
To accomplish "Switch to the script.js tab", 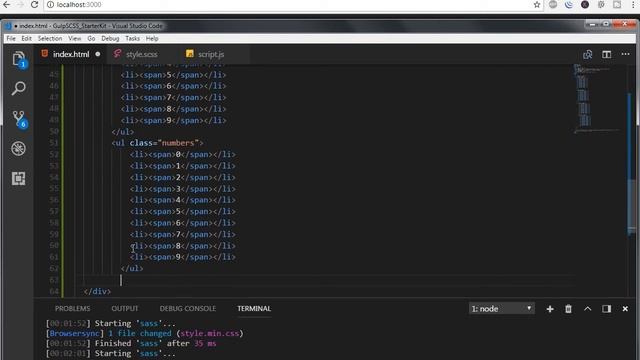I will (211, 54).
